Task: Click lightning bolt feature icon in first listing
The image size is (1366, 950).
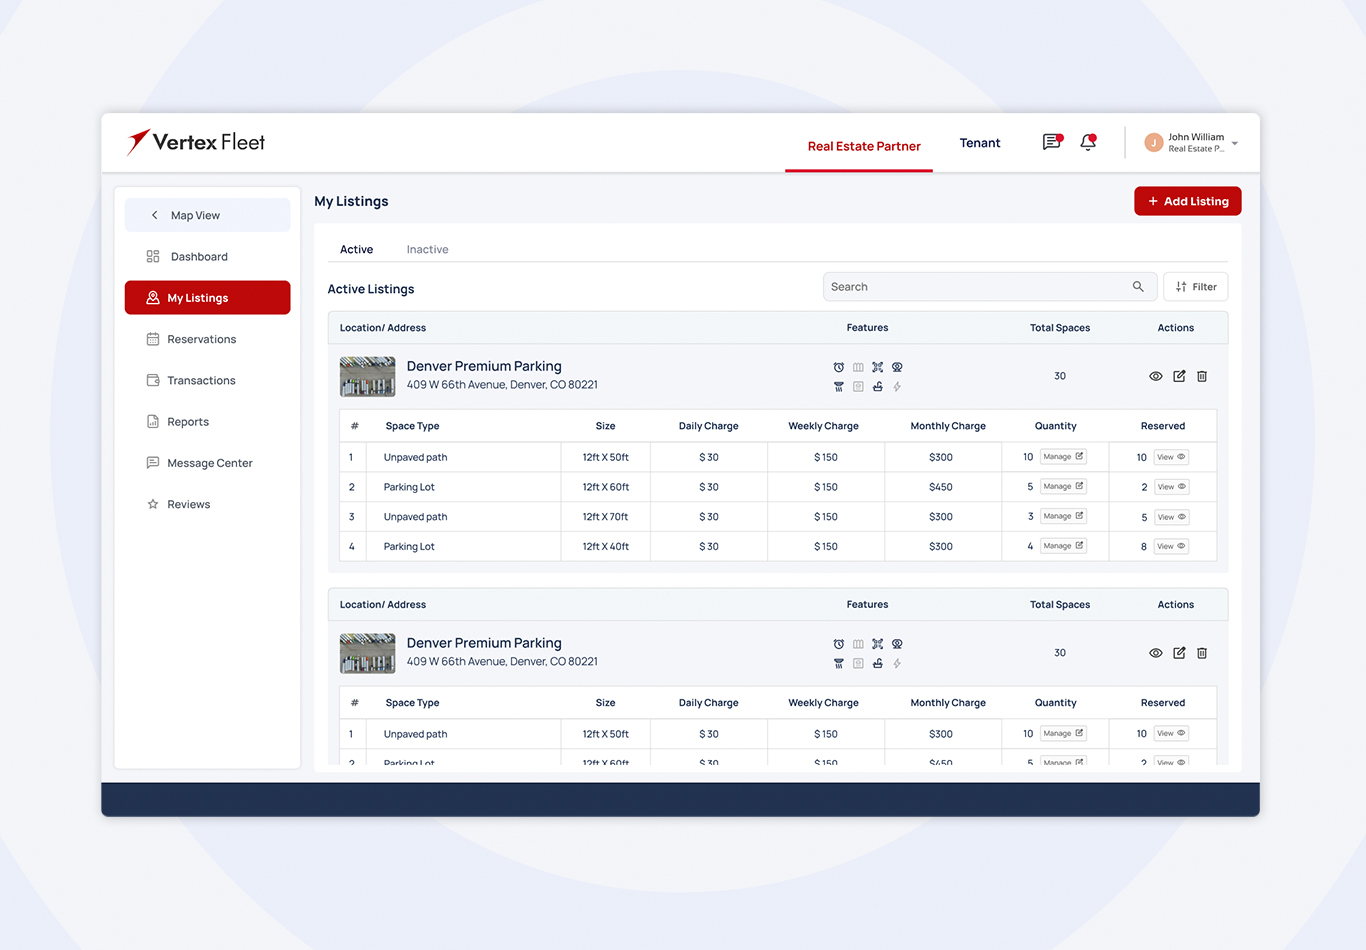Action: pos(897,386)
